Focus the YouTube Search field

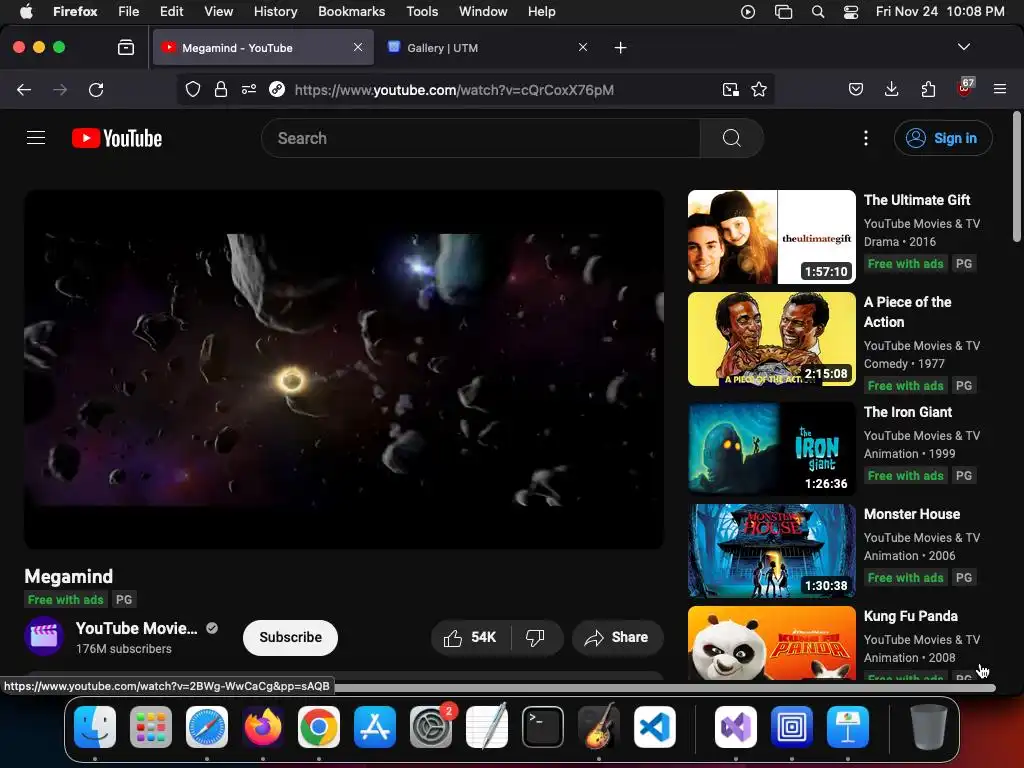[x=480, y=138]
